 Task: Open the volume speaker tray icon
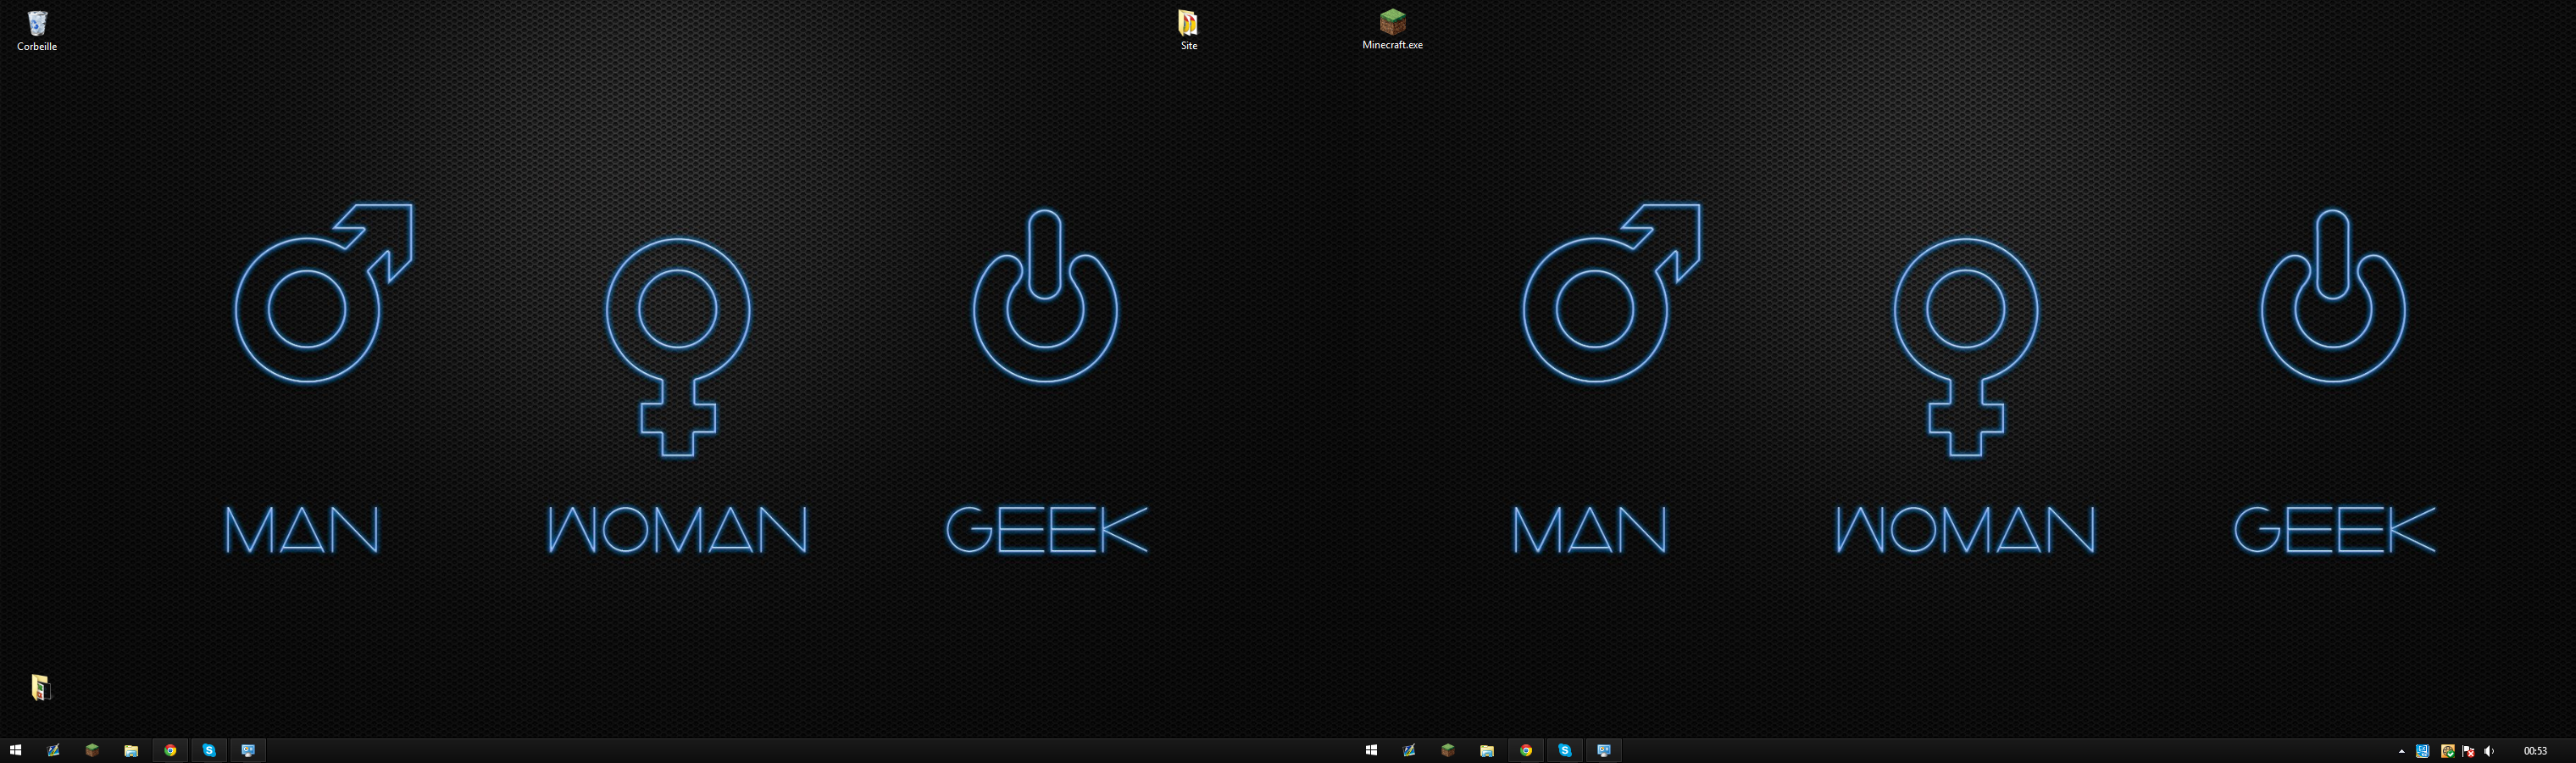click(2489, 751)
